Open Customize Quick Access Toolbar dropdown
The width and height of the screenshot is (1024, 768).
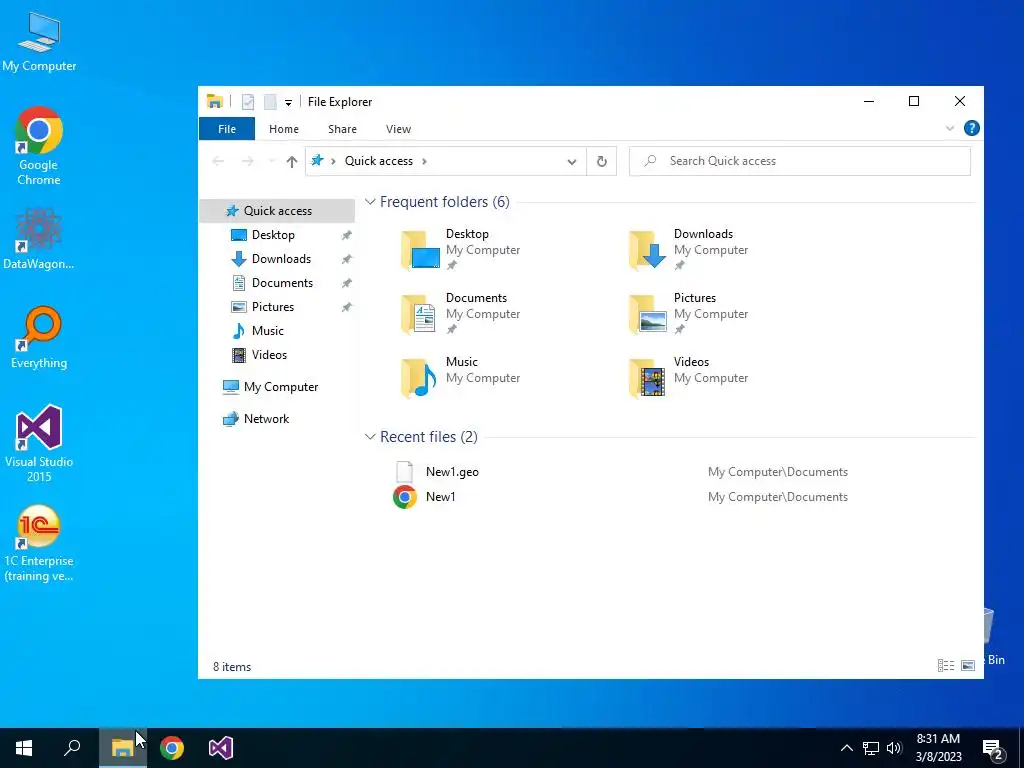(288, 103)
